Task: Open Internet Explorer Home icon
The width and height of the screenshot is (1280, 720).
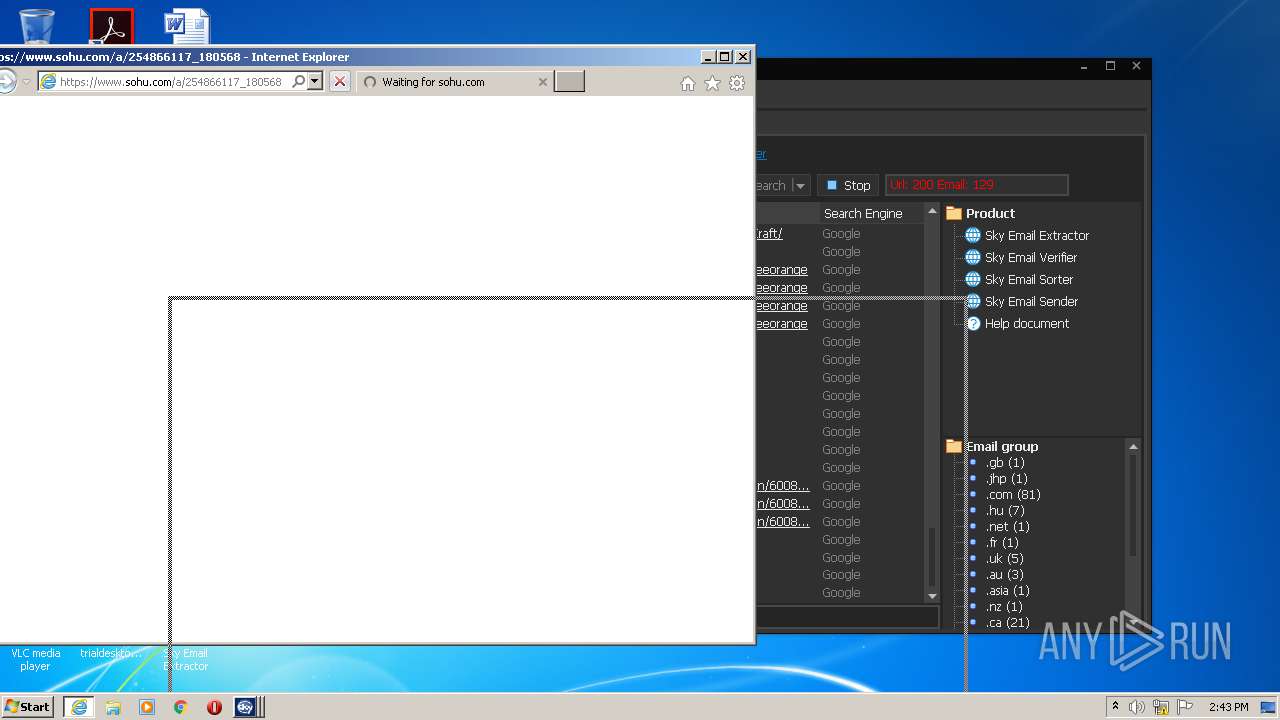Action: point(687,83)
